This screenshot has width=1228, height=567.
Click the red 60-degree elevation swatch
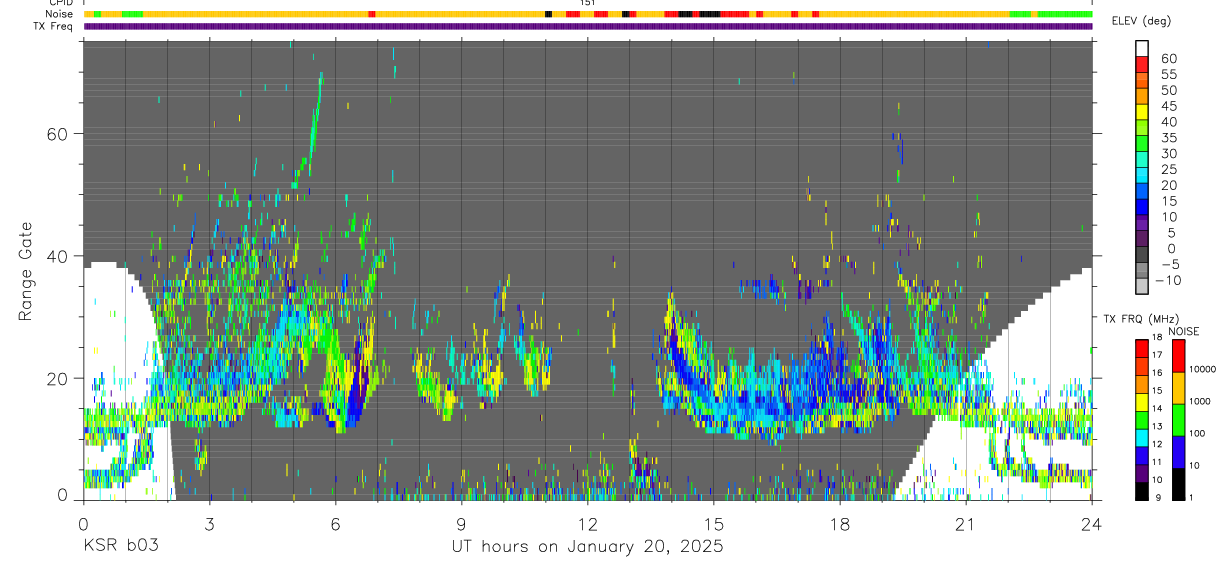pyautogui.click(x=1142, y=66)
